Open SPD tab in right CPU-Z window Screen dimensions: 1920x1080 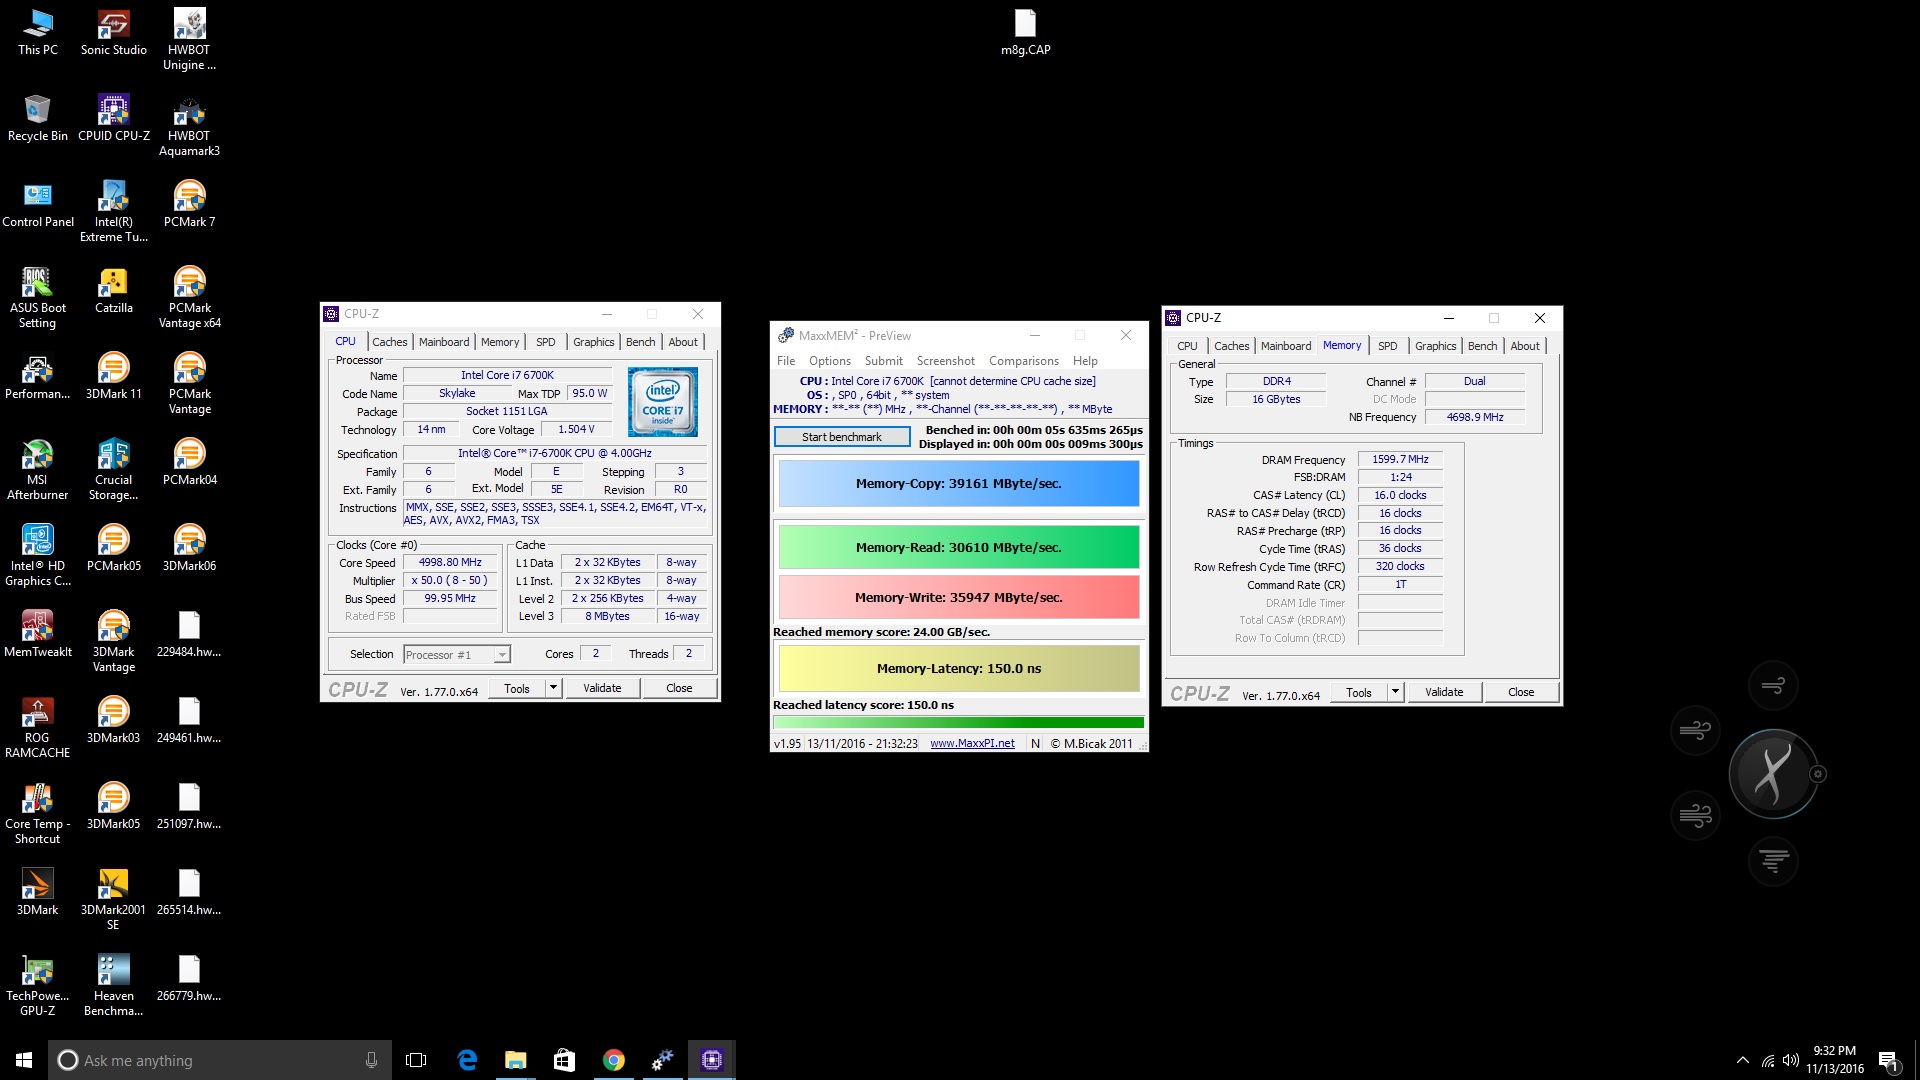(1387, 346)
